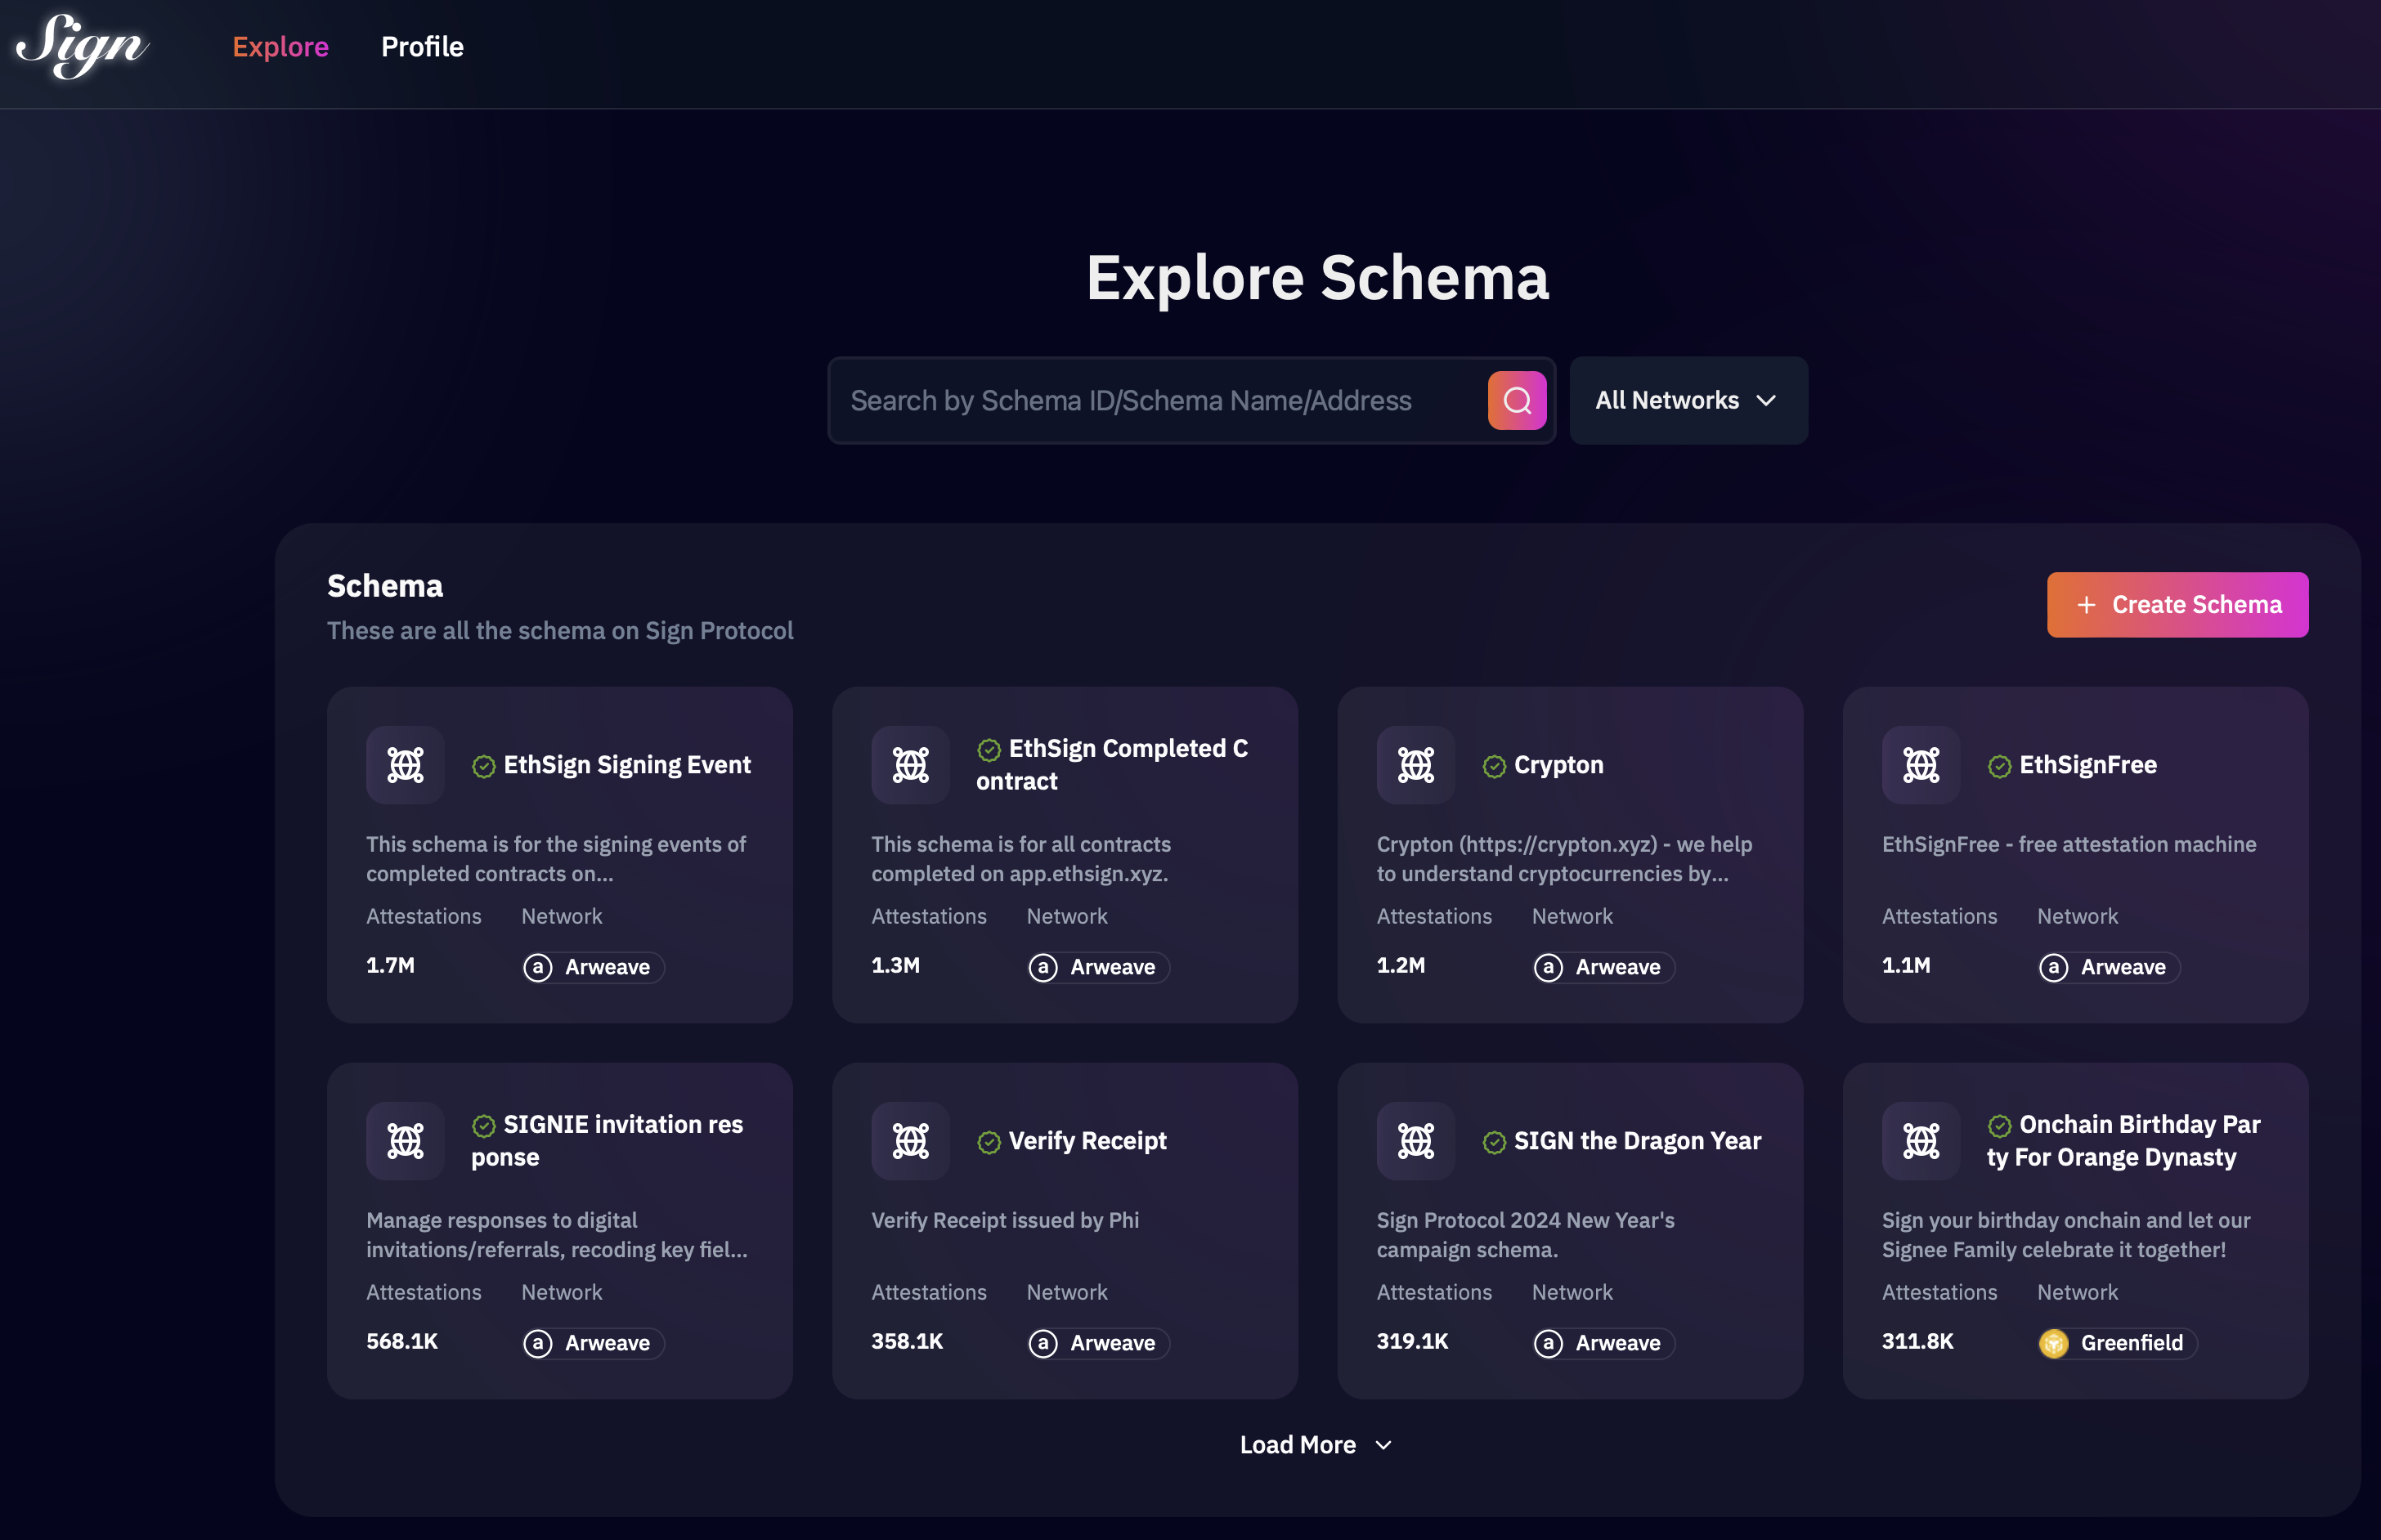Click the 1.2M attestations count
The image size is (2381, 1540).
click(1401, 965)
